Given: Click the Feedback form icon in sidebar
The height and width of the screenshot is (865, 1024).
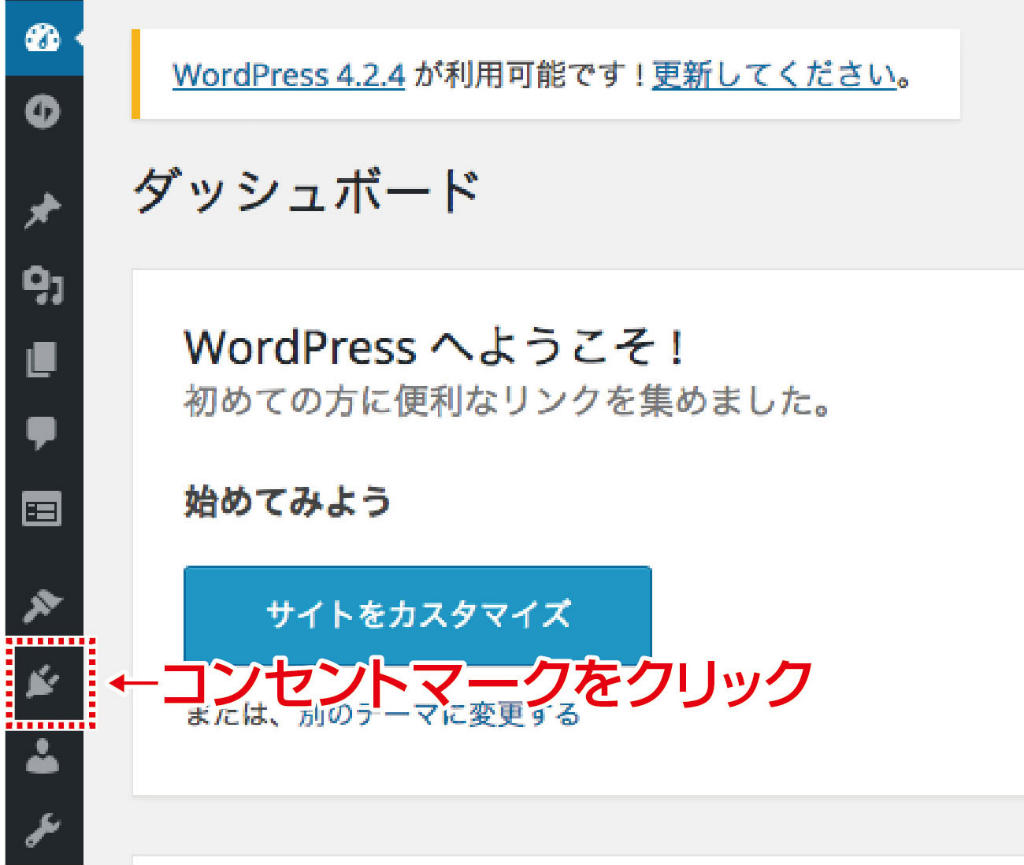Looking at the screenshot, I should [42, 509].
